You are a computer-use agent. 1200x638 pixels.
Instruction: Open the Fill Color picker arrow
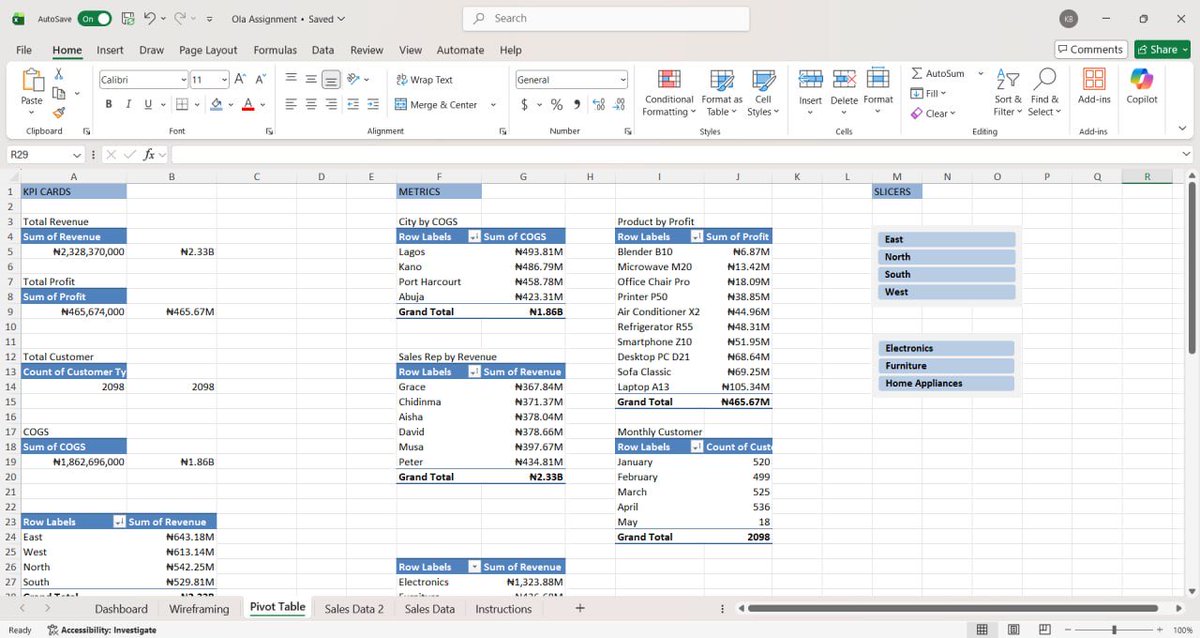[x=231, y=105]
